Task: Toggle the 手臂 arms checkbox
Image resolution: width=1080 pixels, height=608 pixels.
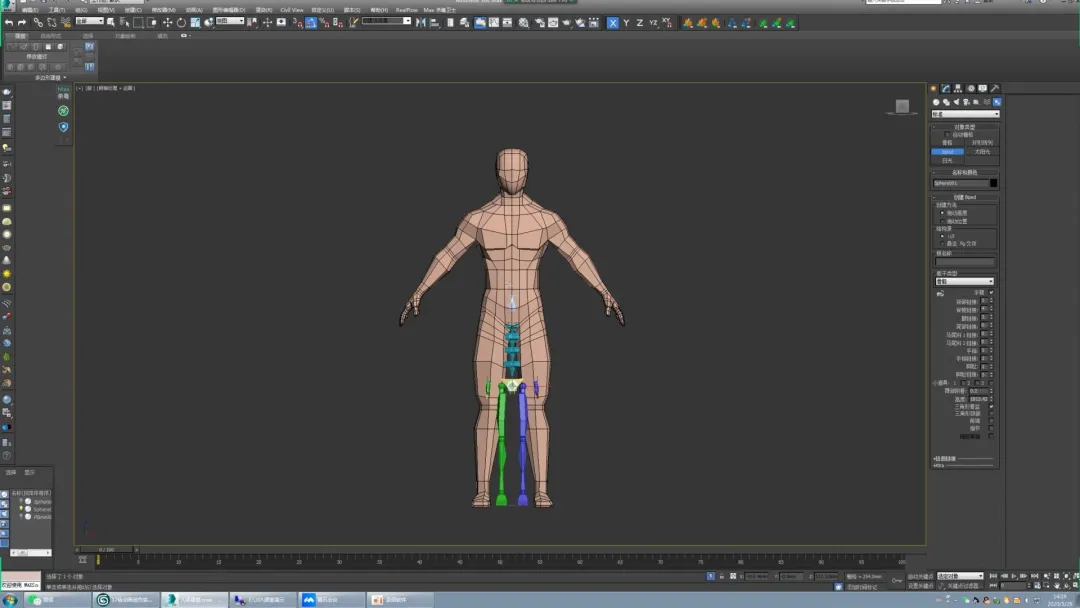Action: [991, 292]
